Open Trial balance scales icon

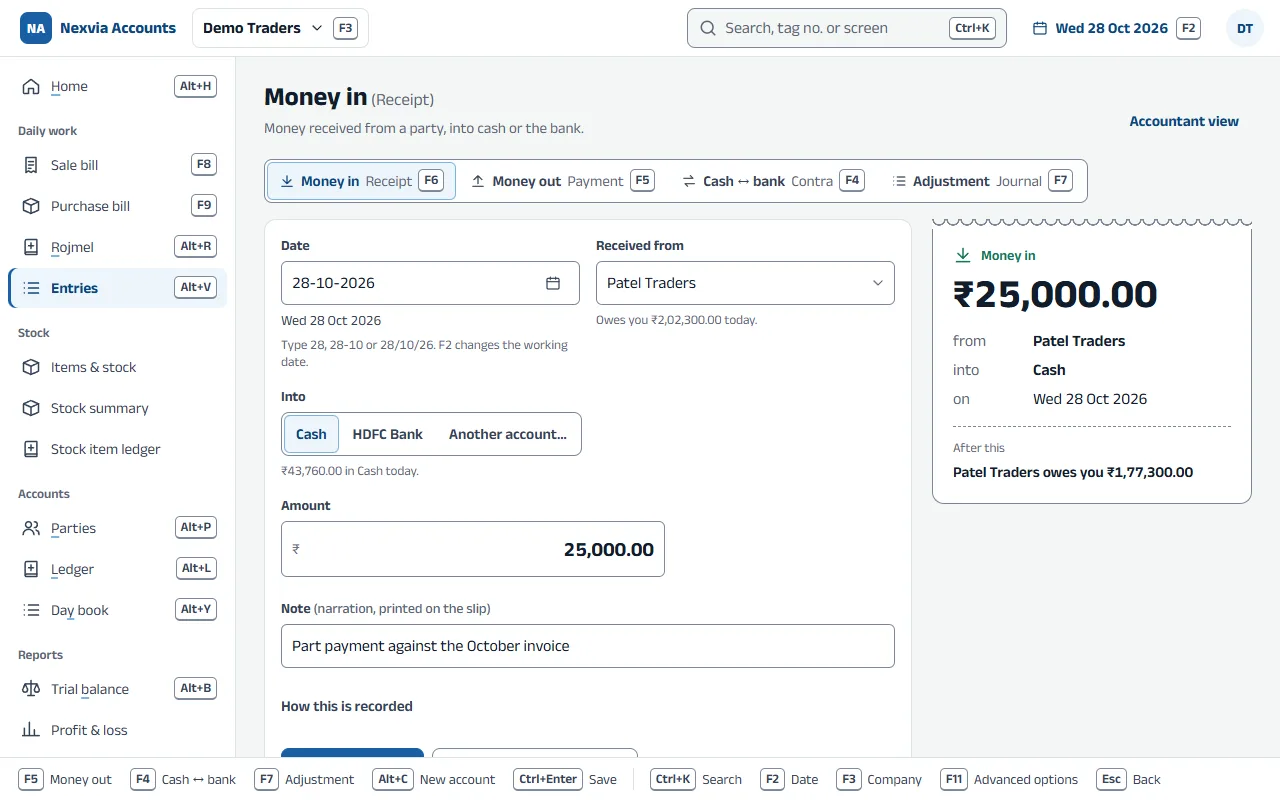31,689
